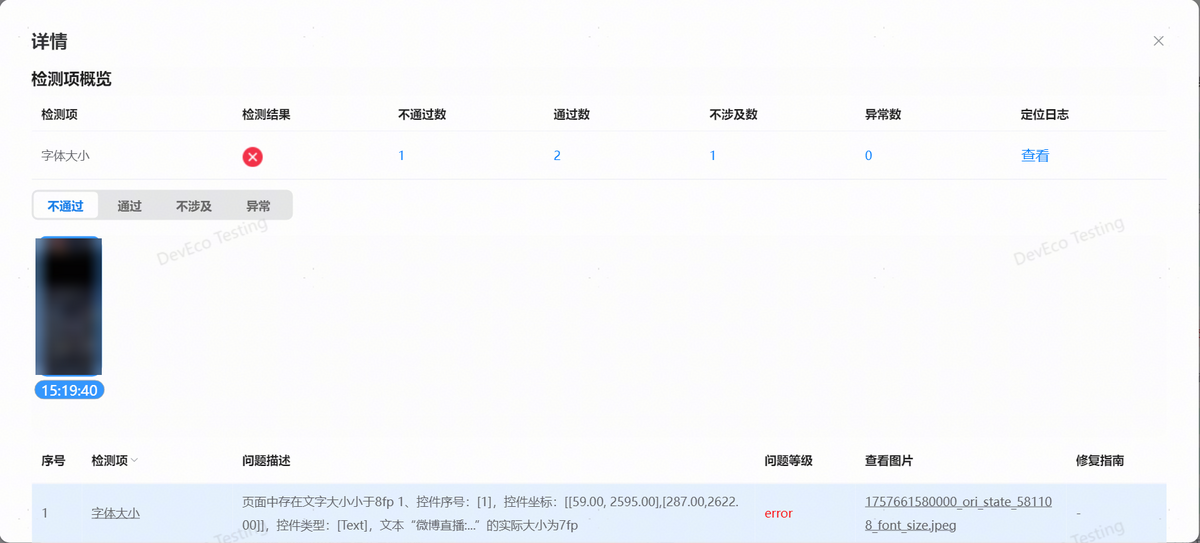Click the red failed result icon

[253, 156]
